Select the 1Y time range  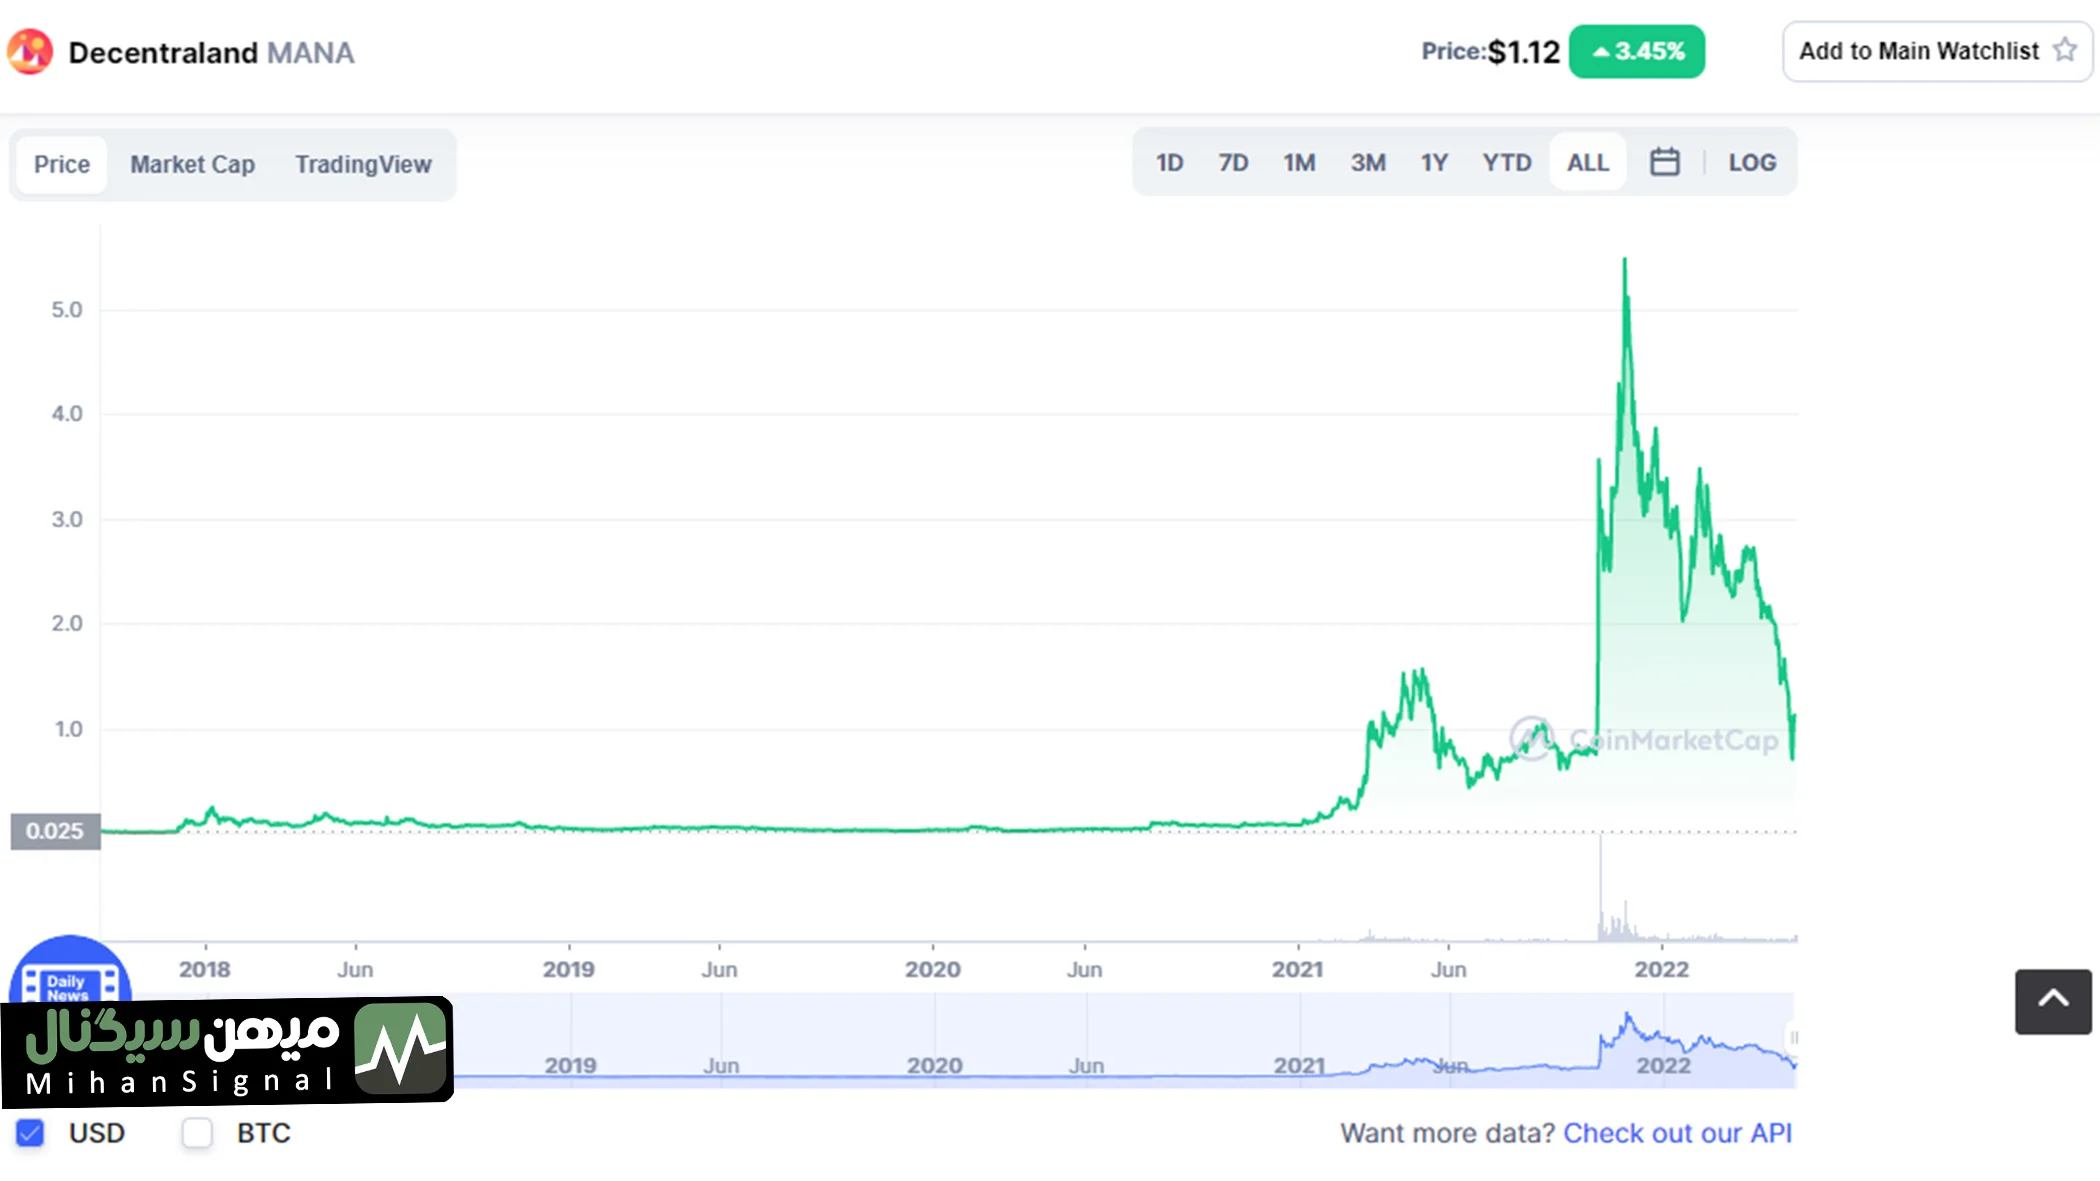[1434, 162]
